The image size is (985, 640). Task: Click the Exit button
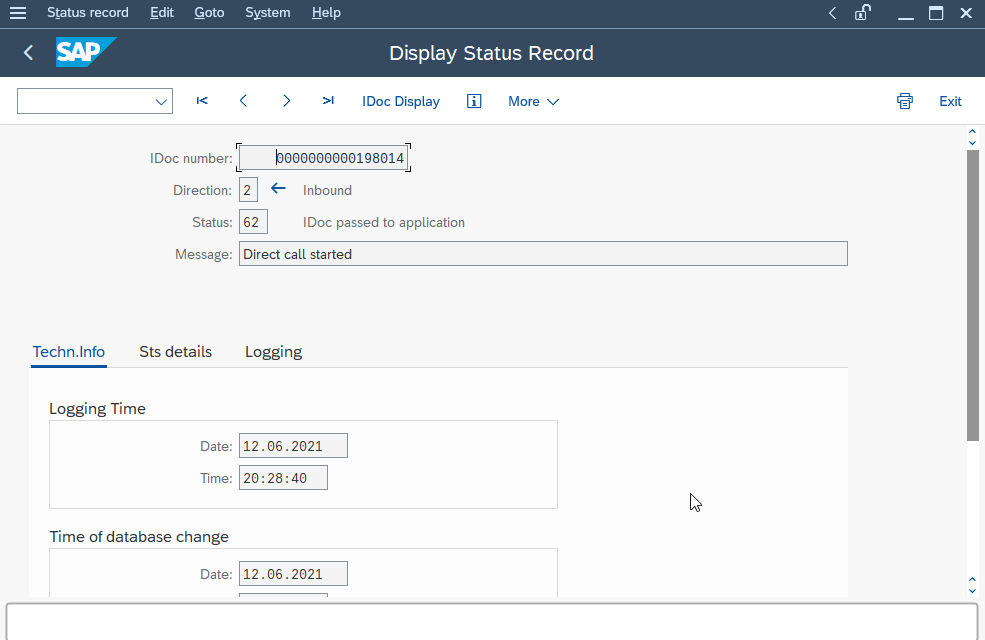coord(950,102)
